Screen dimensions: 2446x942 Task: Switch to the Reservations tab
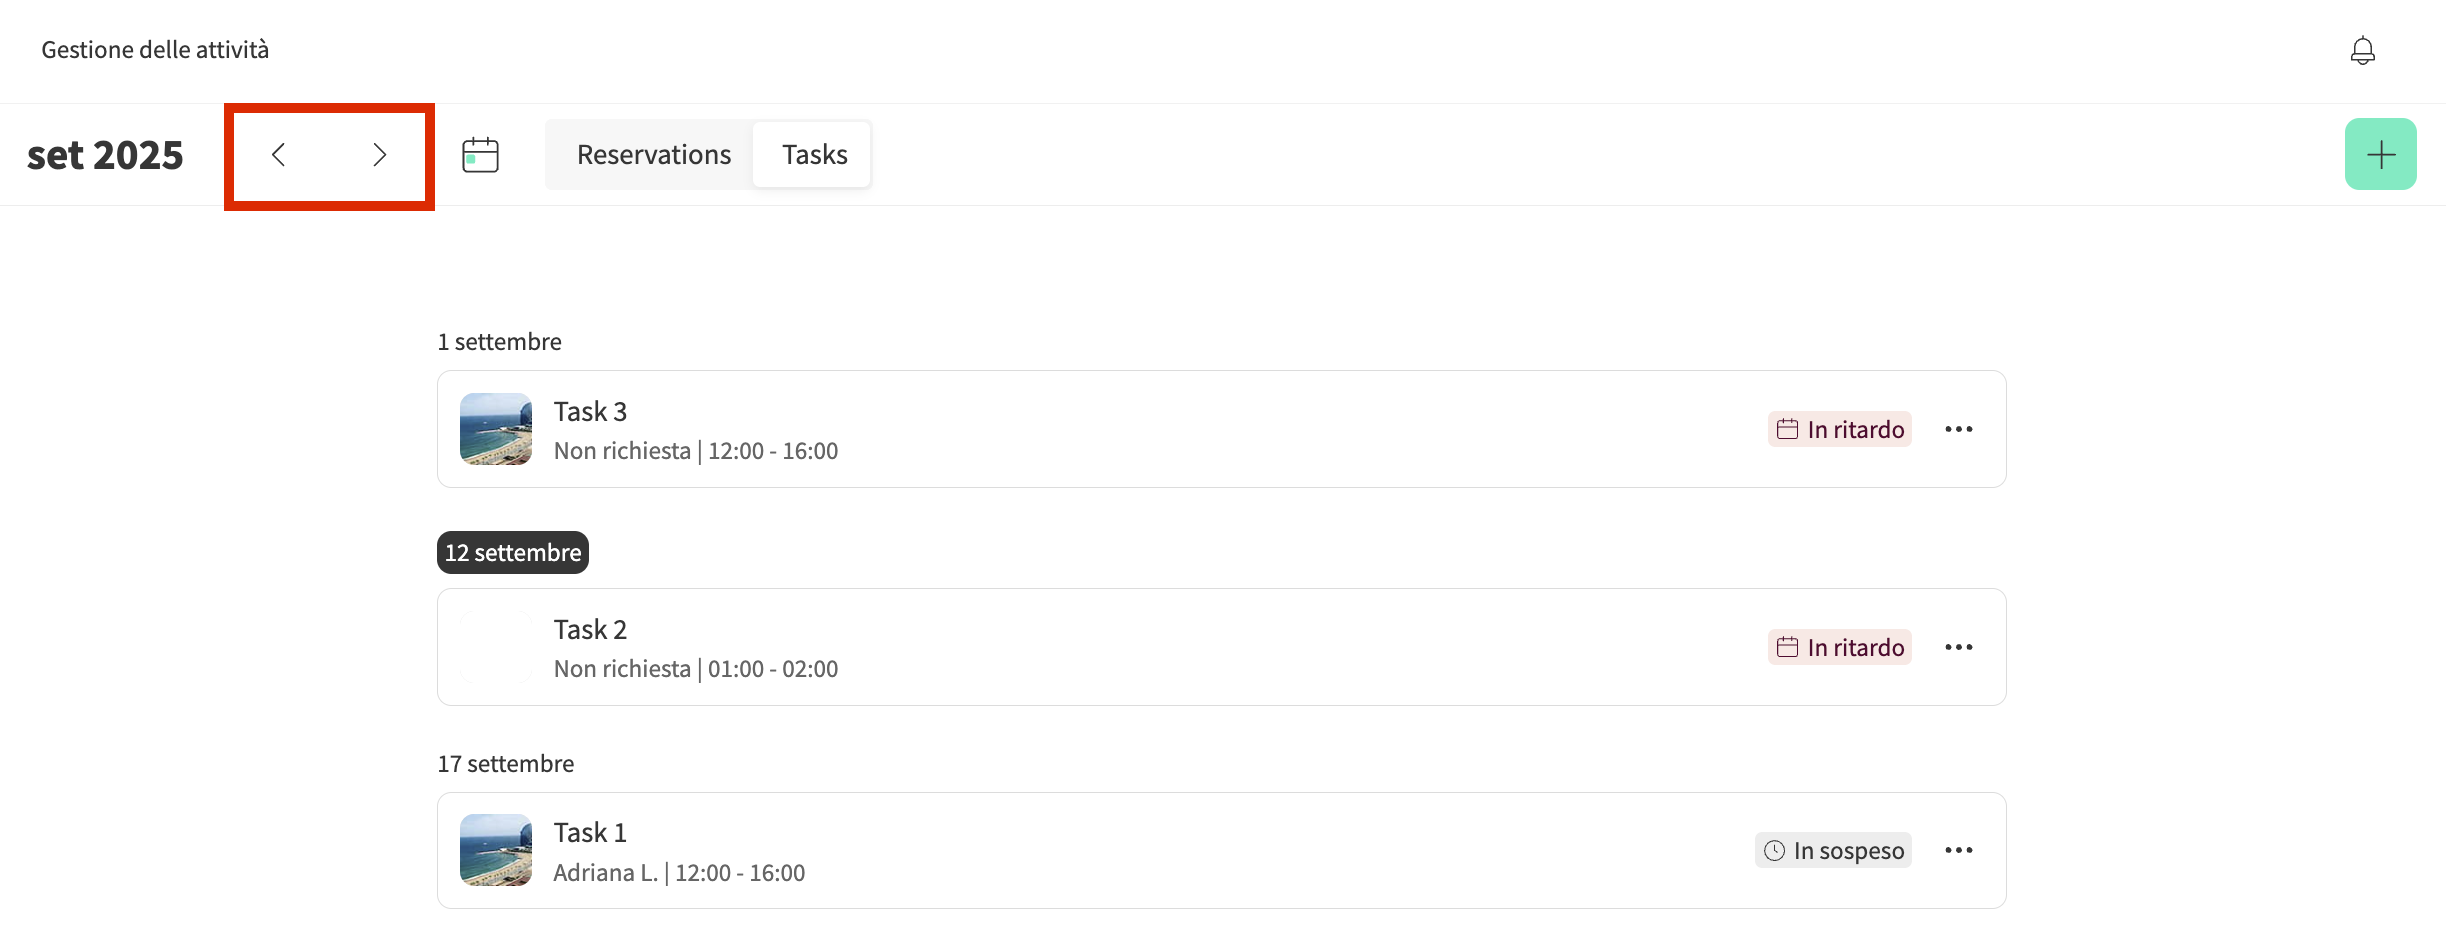654,155
